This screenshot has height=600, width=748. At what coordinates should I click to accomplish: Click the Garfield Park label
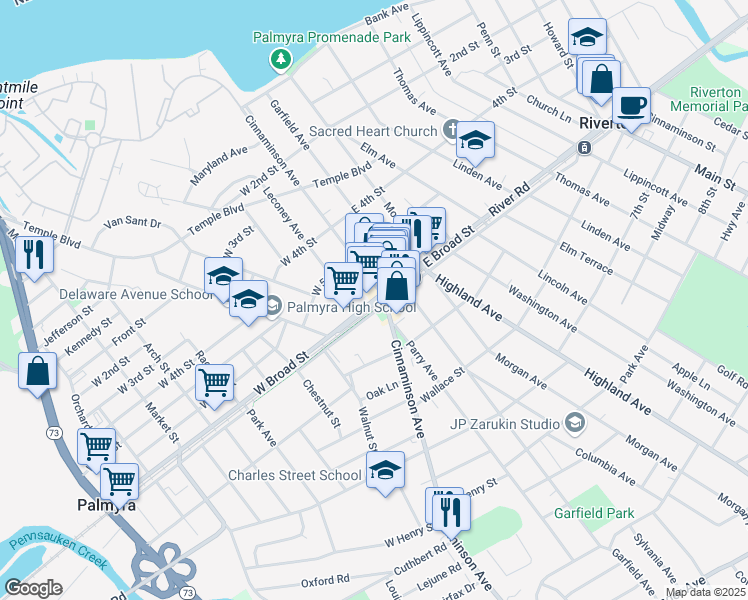(594, 513)
